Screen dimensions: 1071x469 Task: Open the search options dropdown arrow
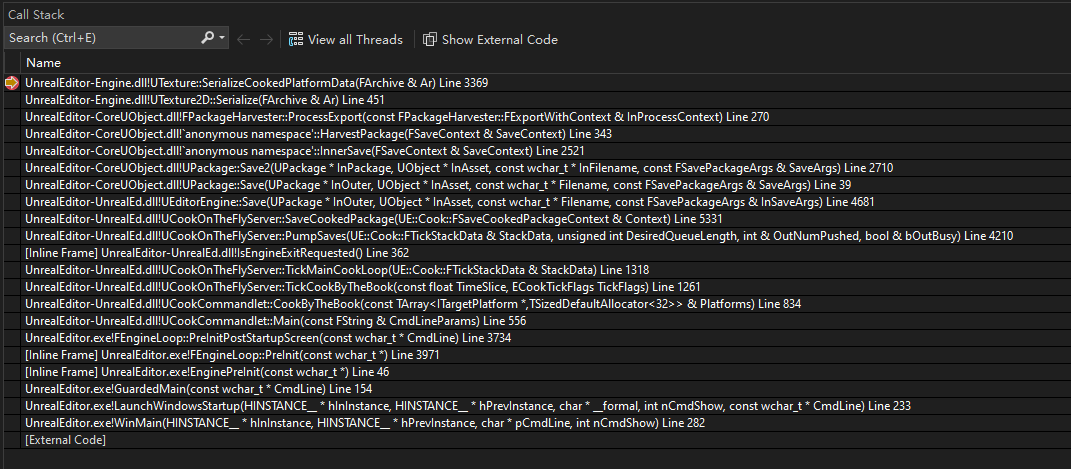coord(223,39)
